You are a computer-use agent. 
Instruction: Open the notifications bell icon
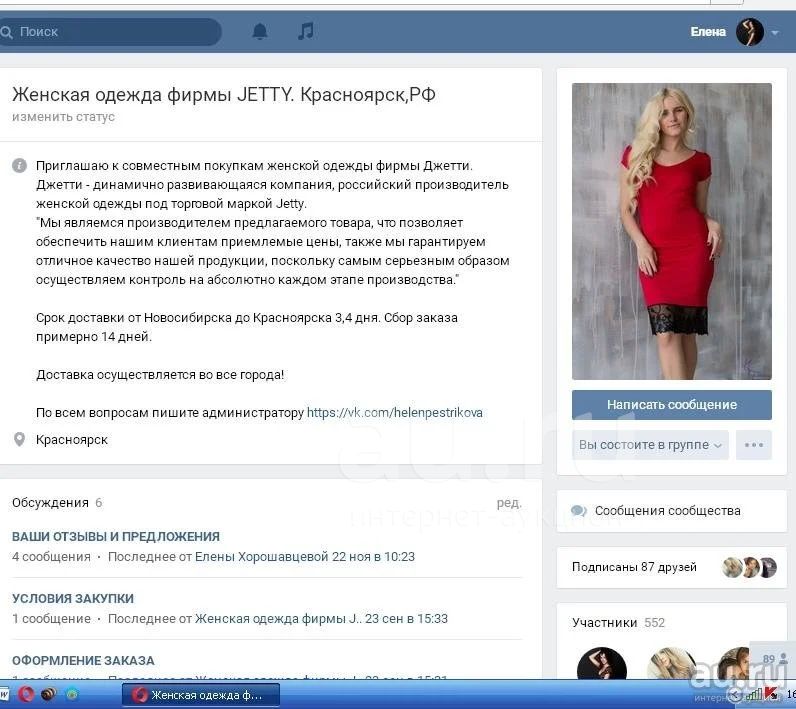260,31
